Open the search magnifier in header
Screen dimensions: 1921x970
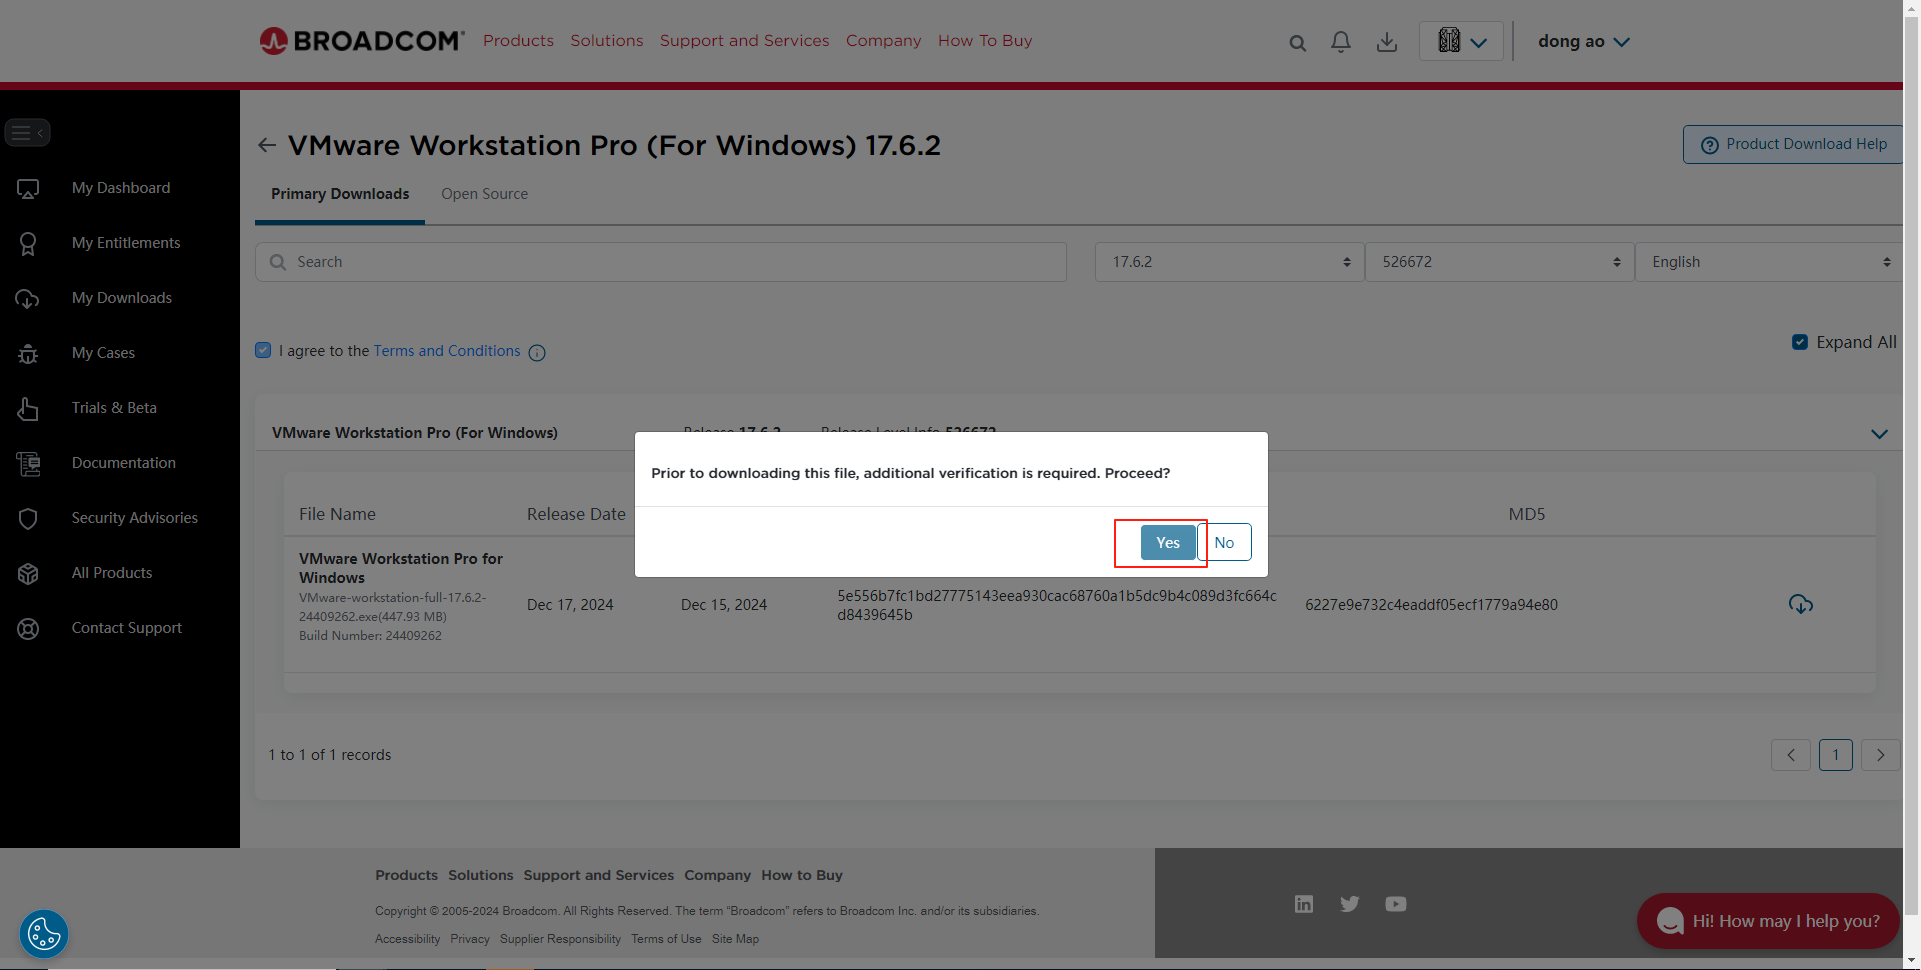[x=1297, y=43]
